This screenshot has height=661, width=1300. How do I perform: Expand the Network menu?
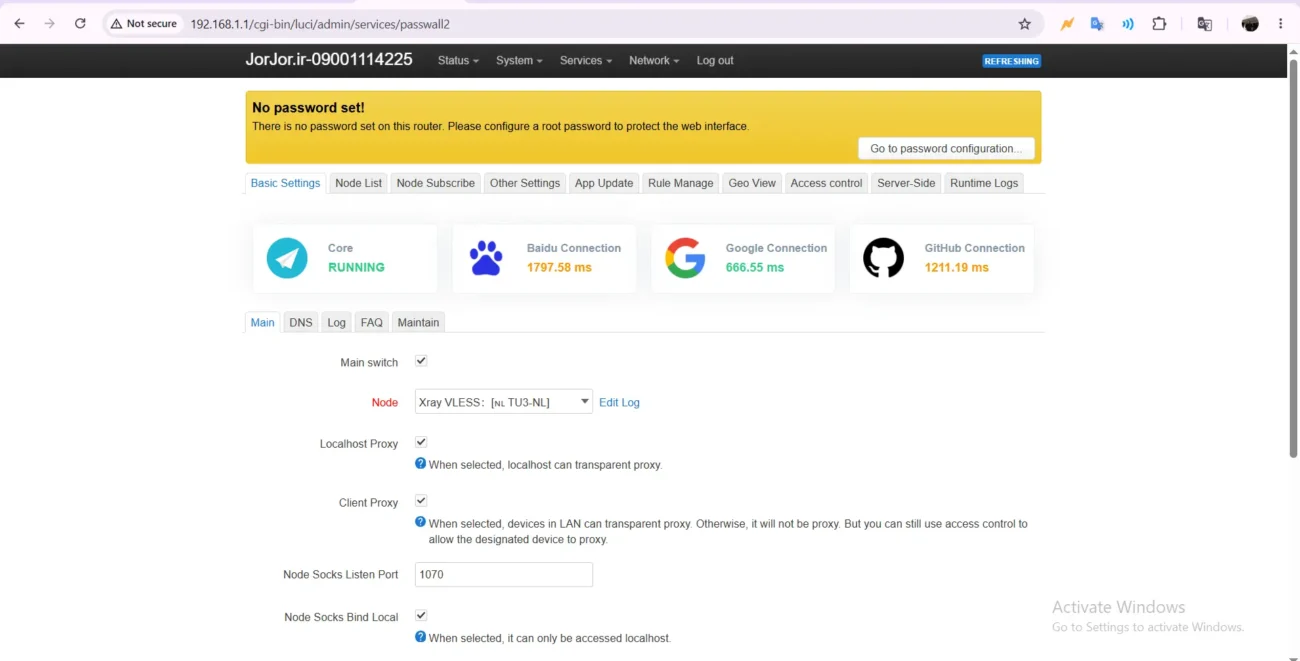pos(654,61)
